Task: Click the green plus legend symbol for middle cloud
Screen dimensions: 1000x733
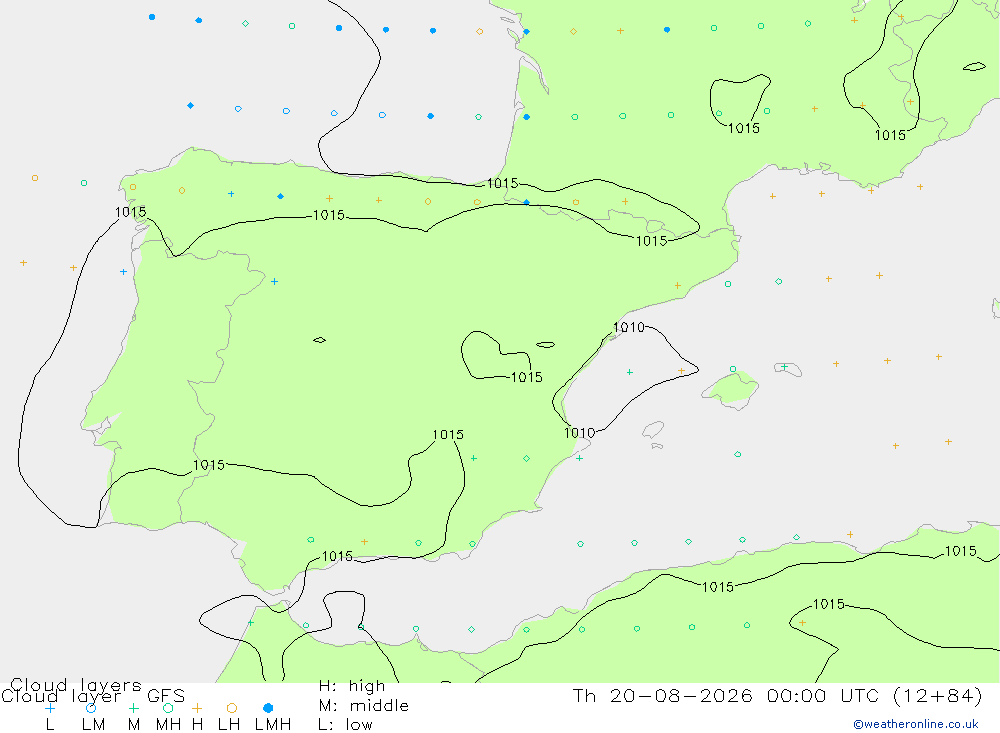Action: (133, 708)
